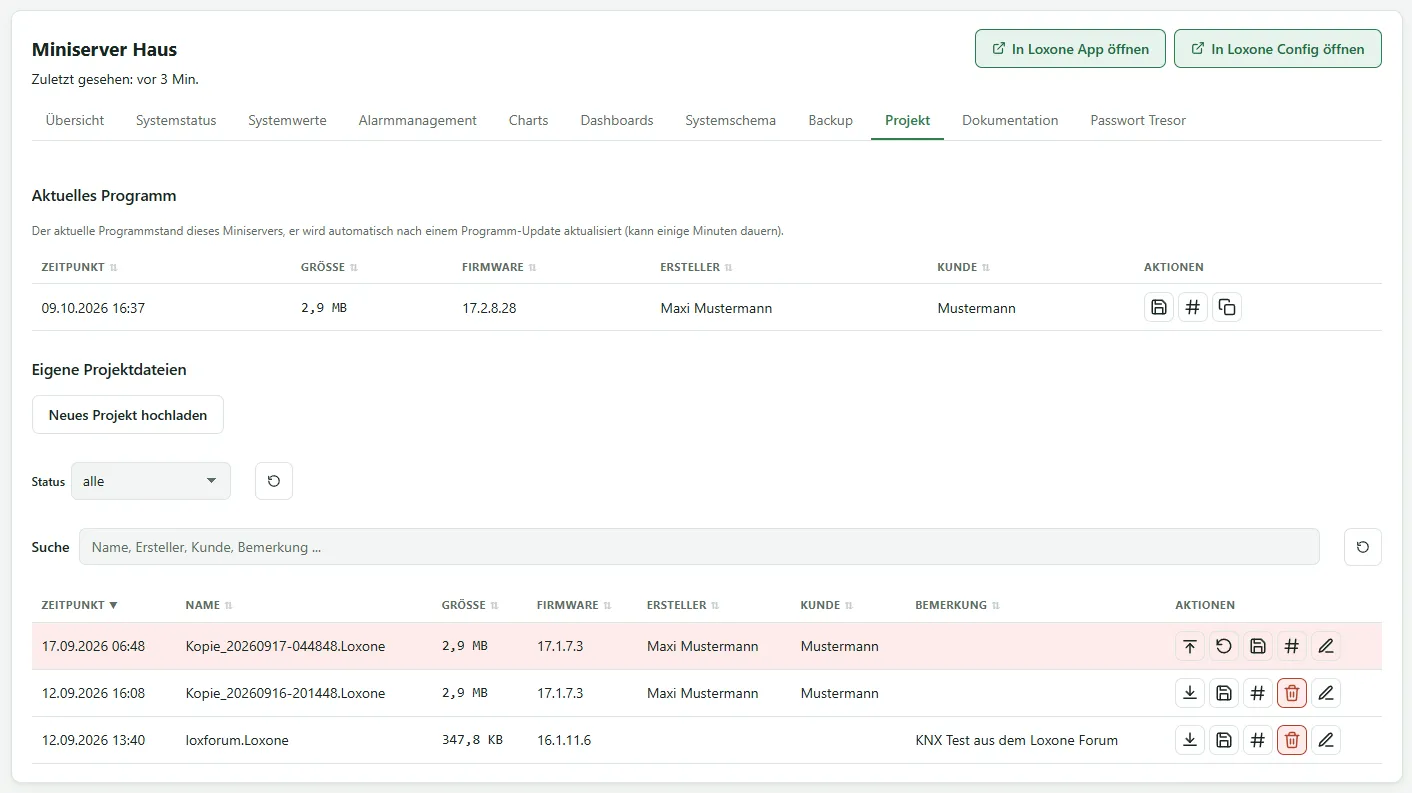Viewport: 1412px width, 793px height.
Task: Open the Dokumentation tab
Action: [x=1010, y=120]
